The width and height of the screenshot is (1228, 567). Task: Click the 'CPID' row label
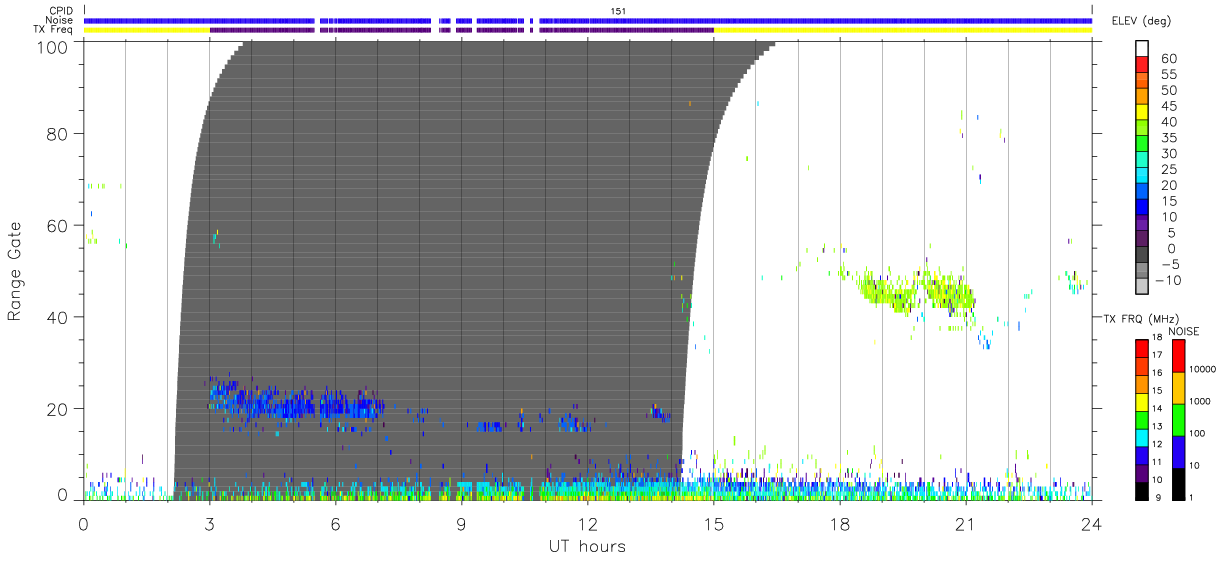[61, 11]
